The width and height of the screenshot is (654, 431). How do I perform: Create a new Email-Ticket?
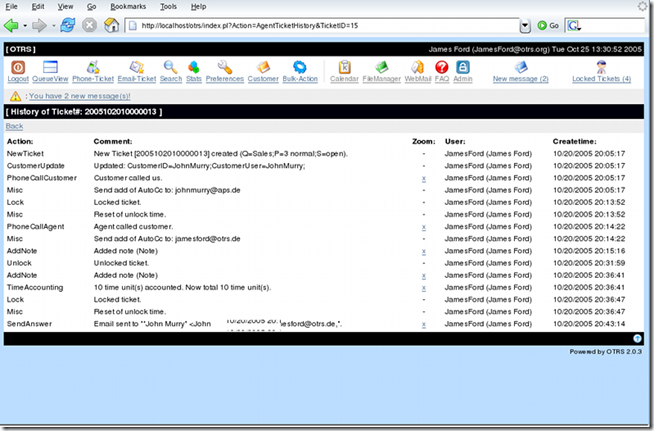click(x=135, y=67)
